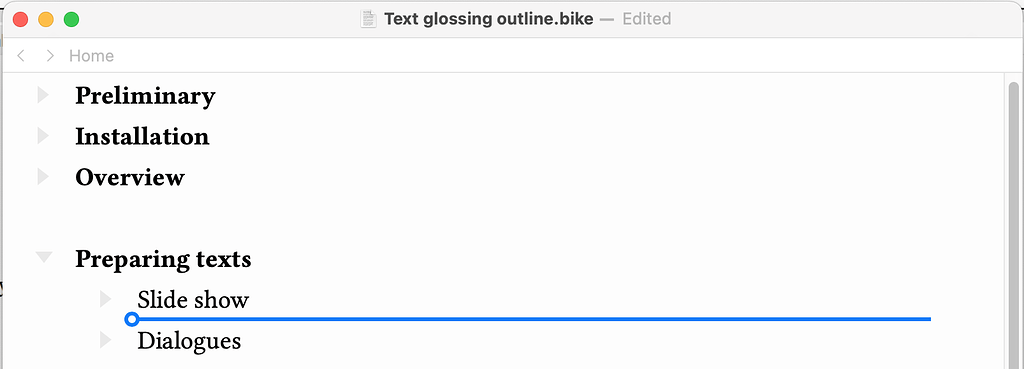Image resolution: width=1024 pixels, height=369 pixels.
Task: Go back with the left chevron
Action: coord(21,56)
